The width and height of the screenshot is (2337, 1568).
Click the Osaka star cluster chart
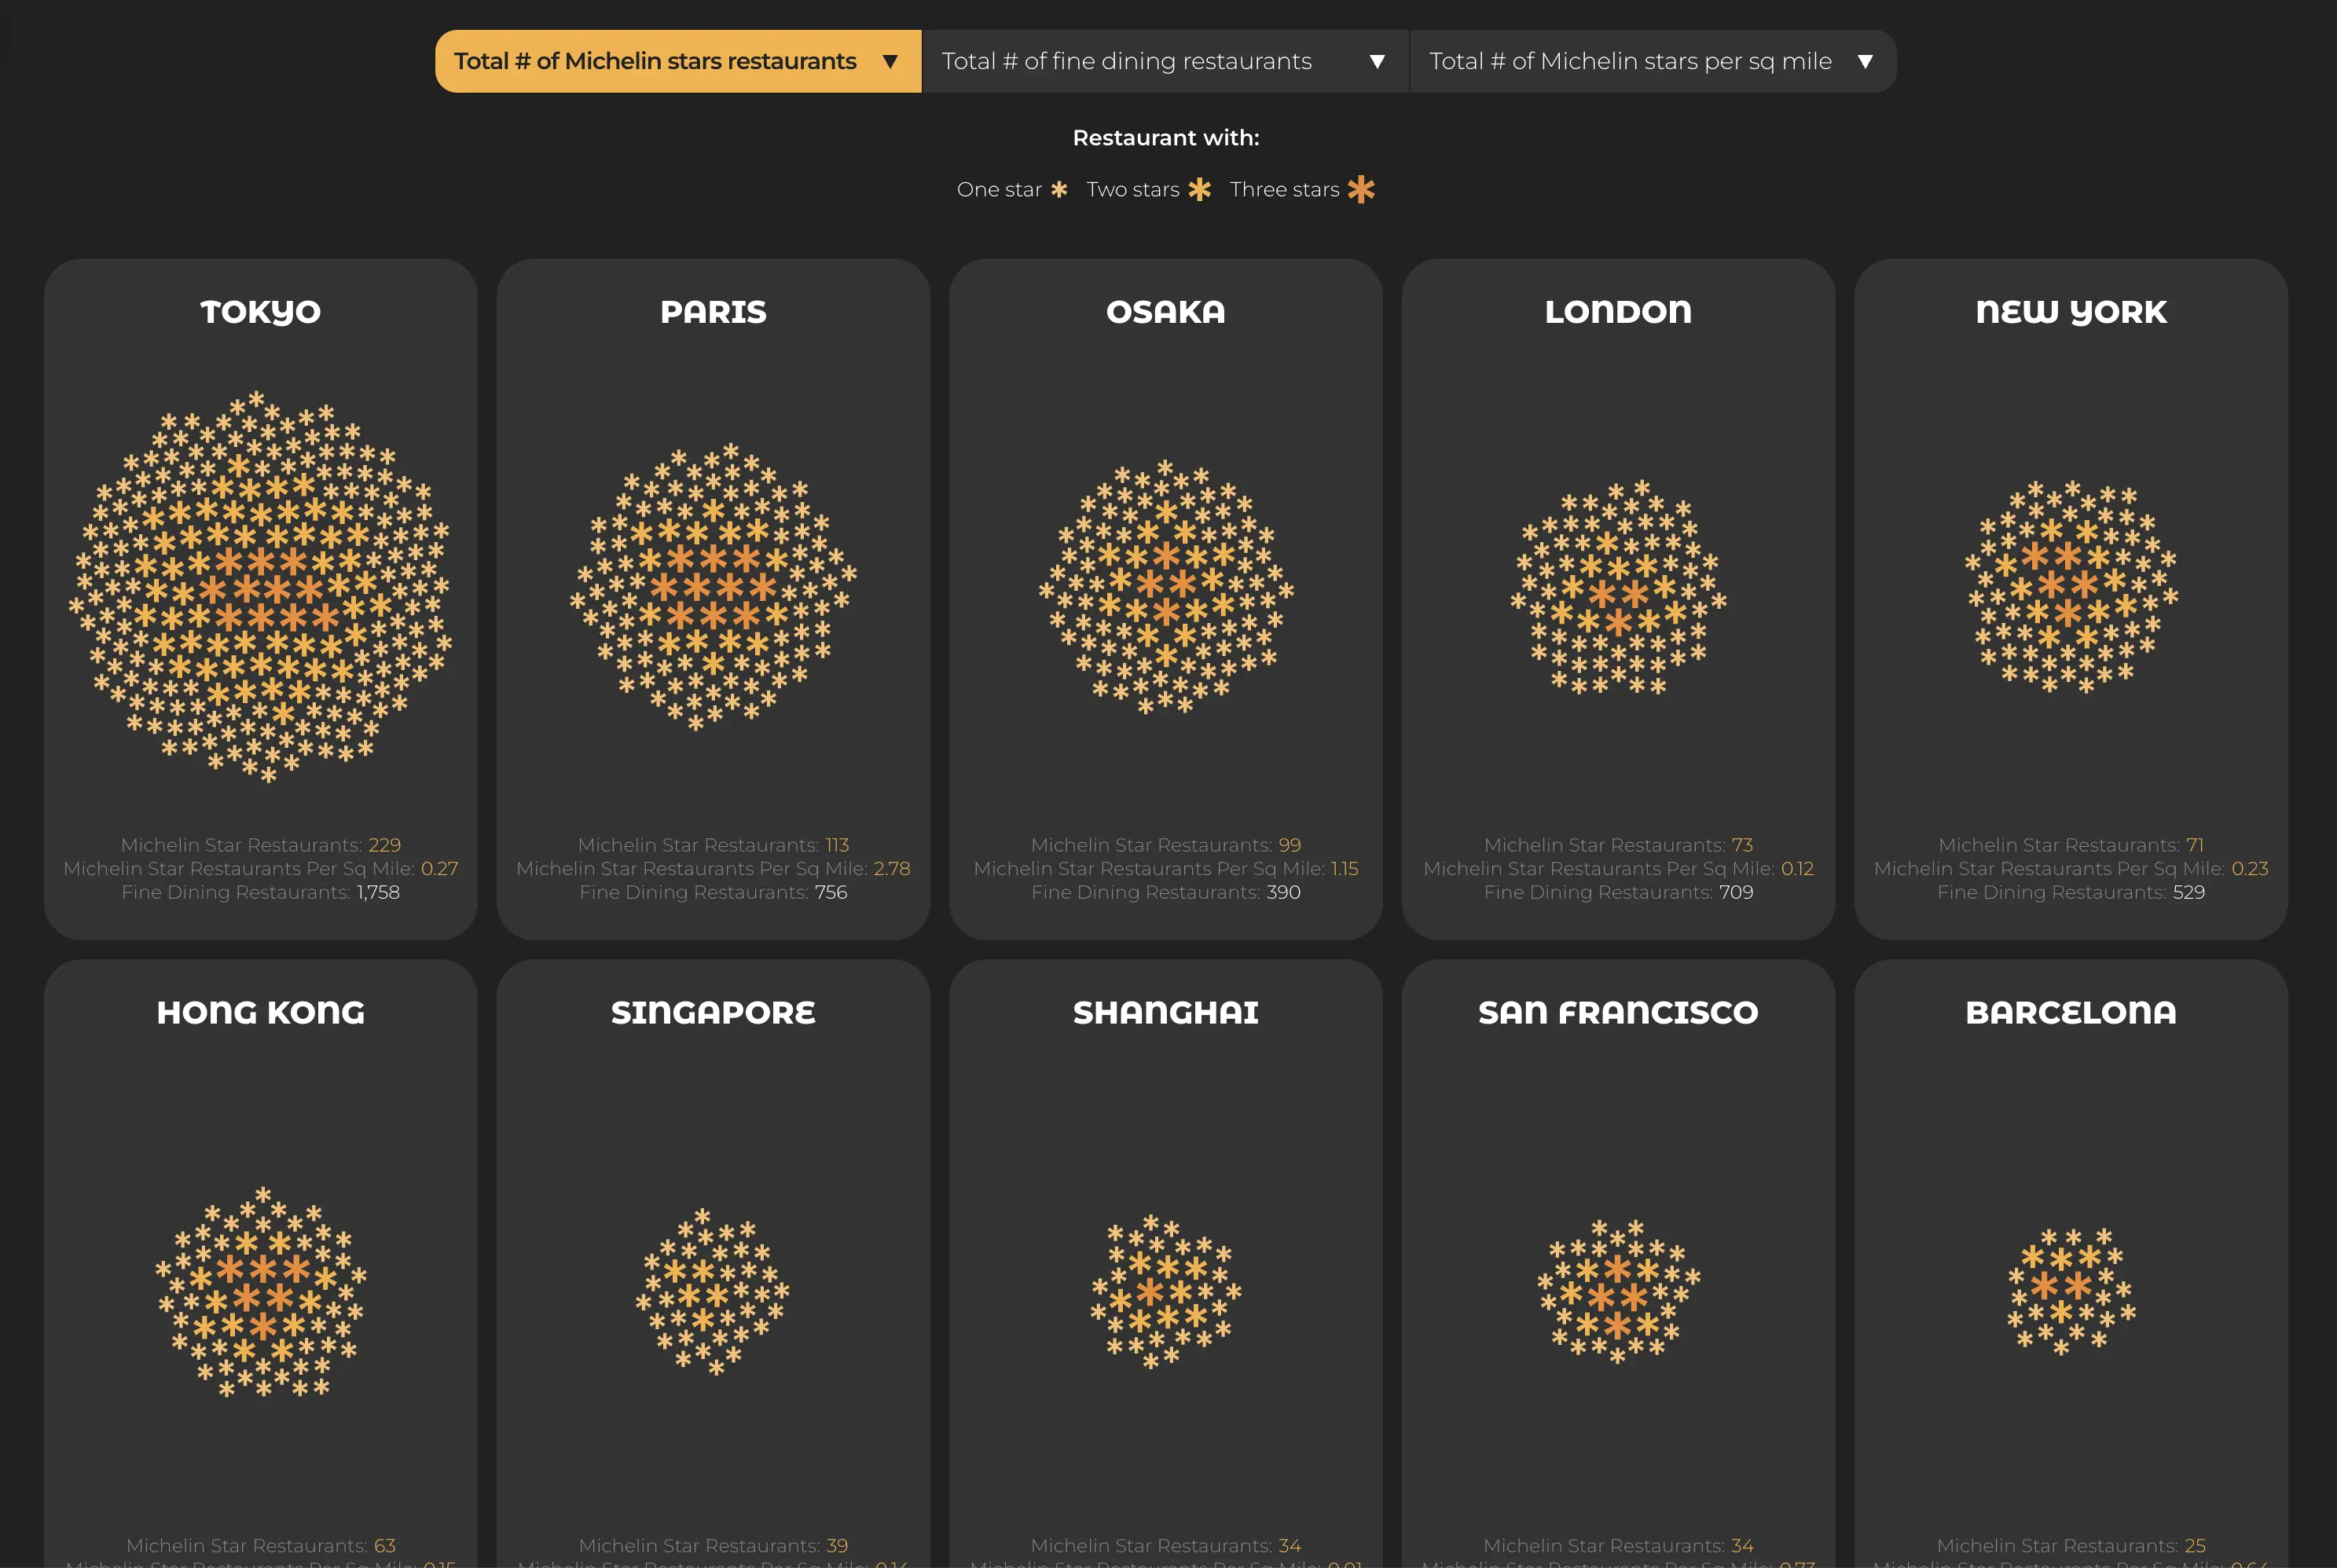[1166, 587]
